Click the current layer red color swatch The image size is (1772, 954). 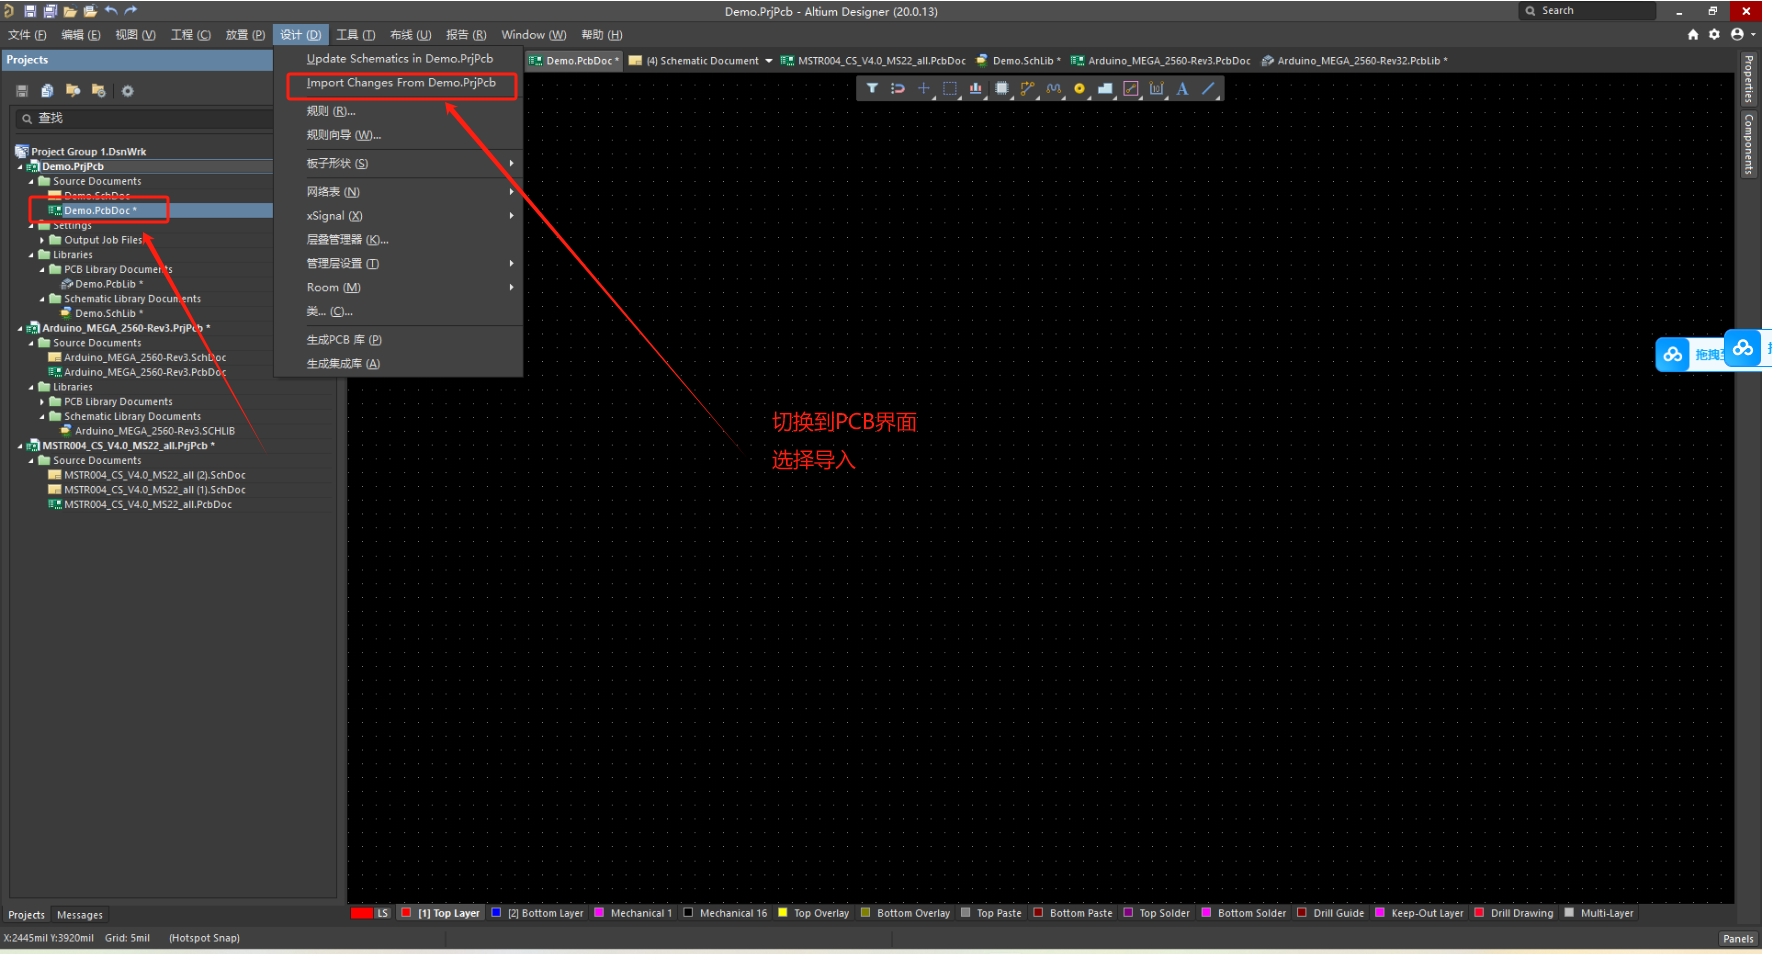[362, 913]
